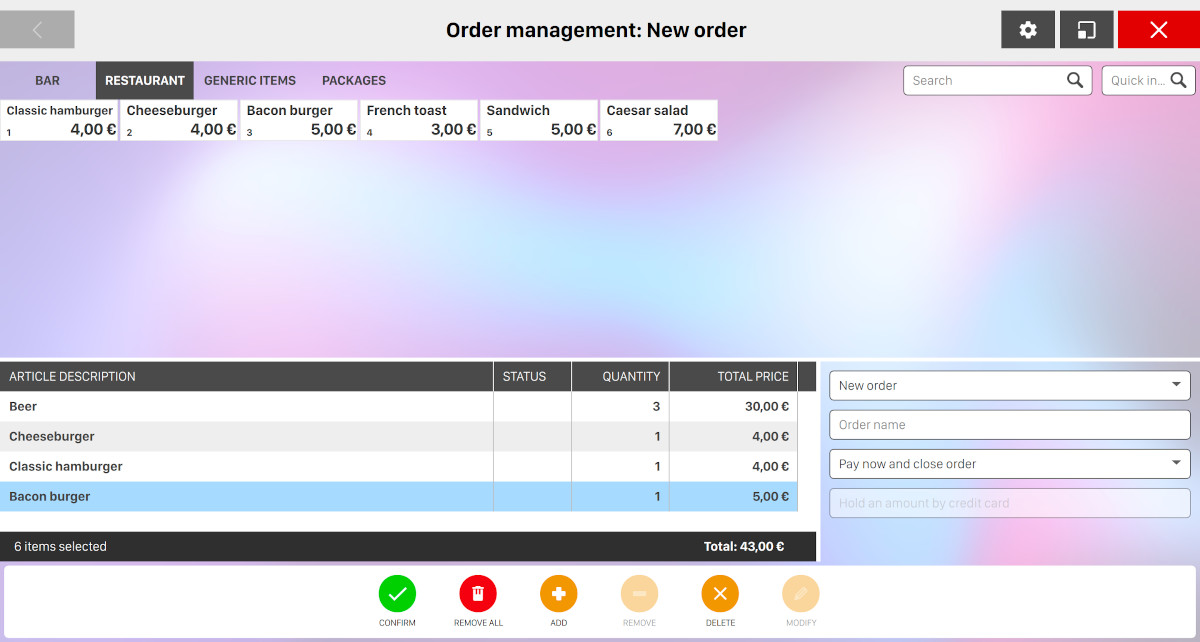Click the magnifier icon in Search box
The image size is (1200, 642).
1075,81
